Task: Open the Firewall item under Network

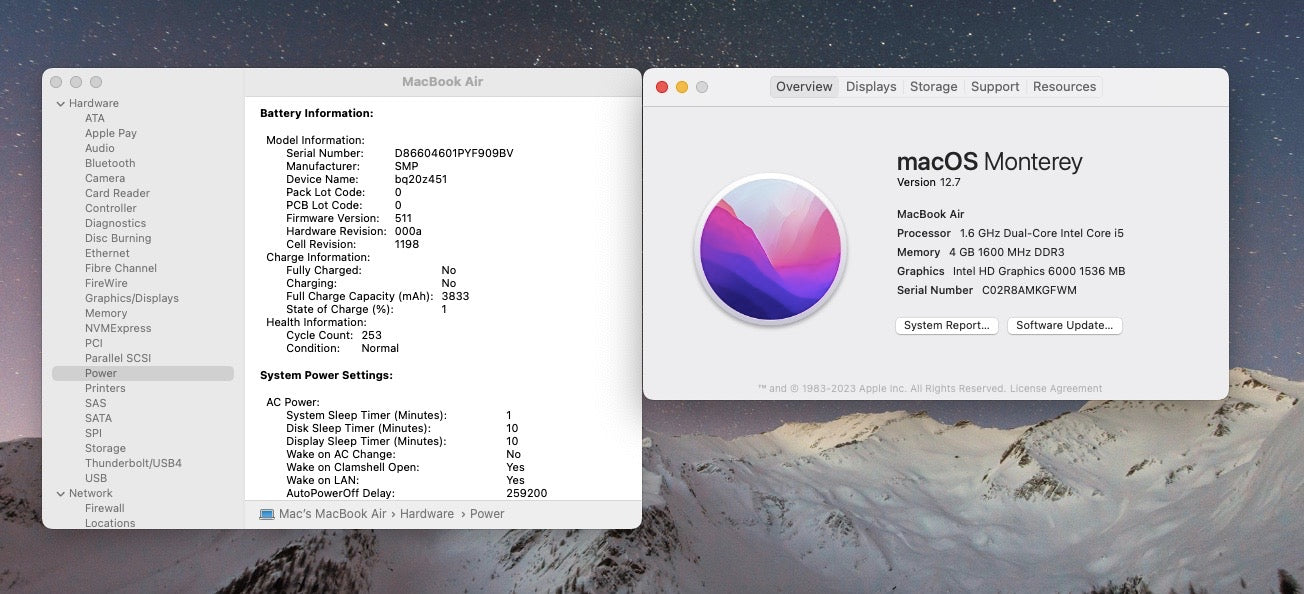Action: pos(105,508)
